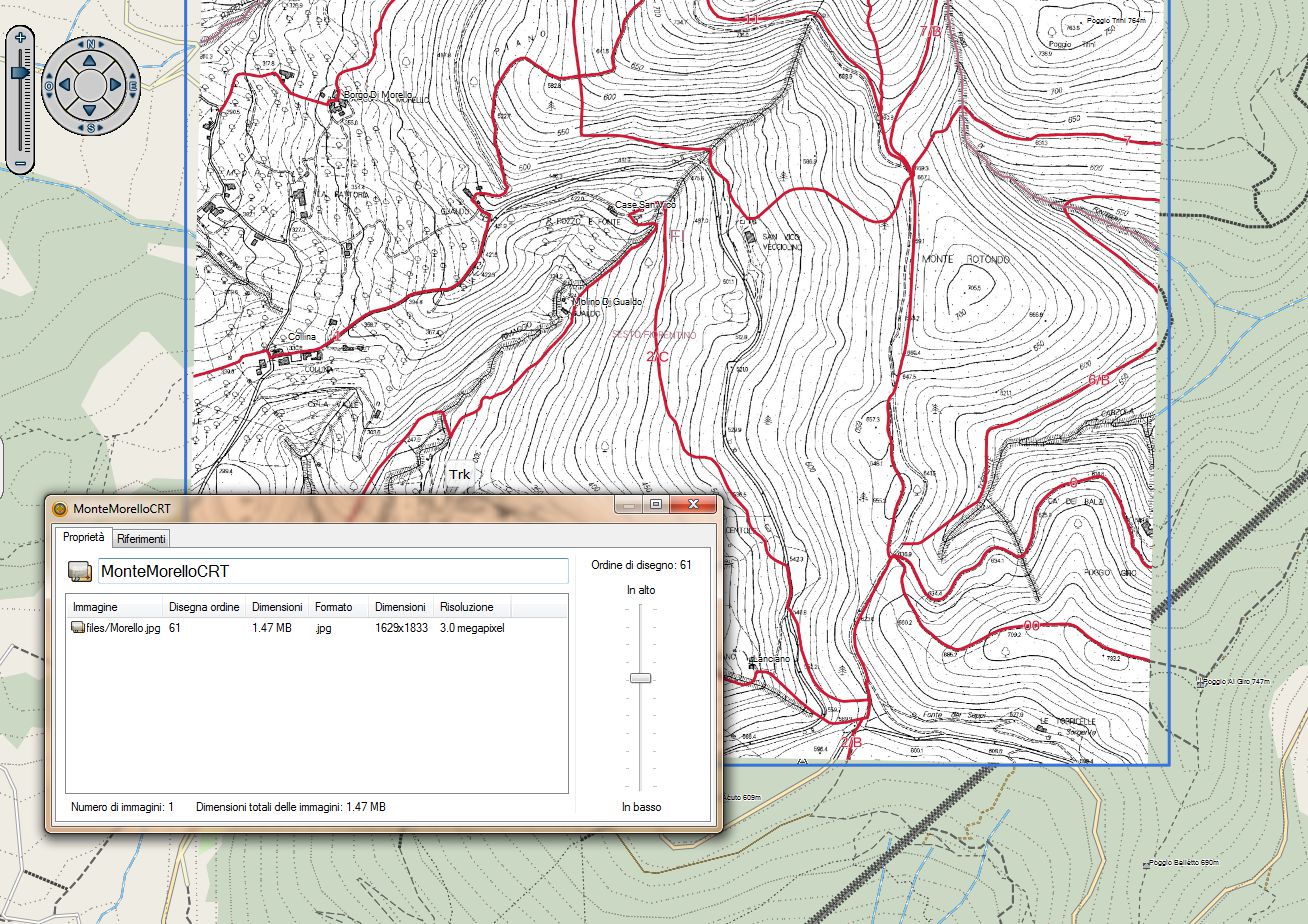Close the MonteMorelloCRT dialog
Viewport: 1308px width, 924px height.
(695, 505)
